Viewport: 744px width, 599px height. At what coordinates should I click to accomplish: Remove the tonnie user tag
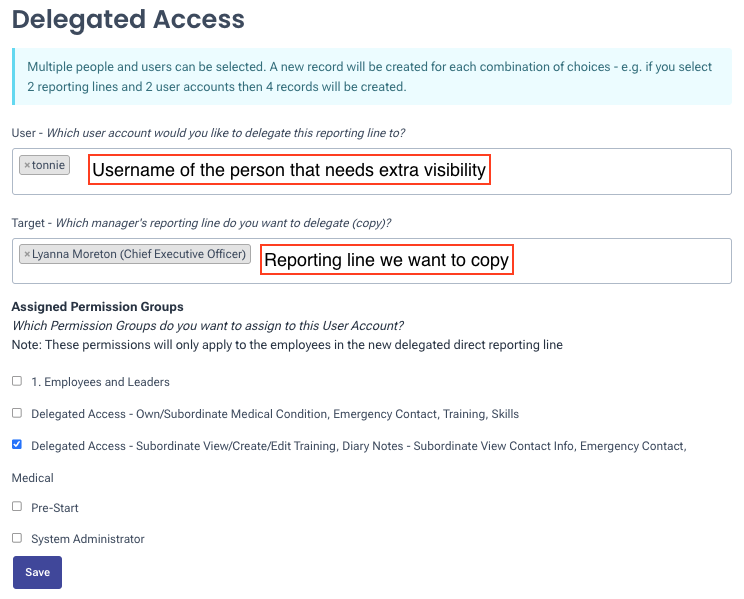(27, 165)
